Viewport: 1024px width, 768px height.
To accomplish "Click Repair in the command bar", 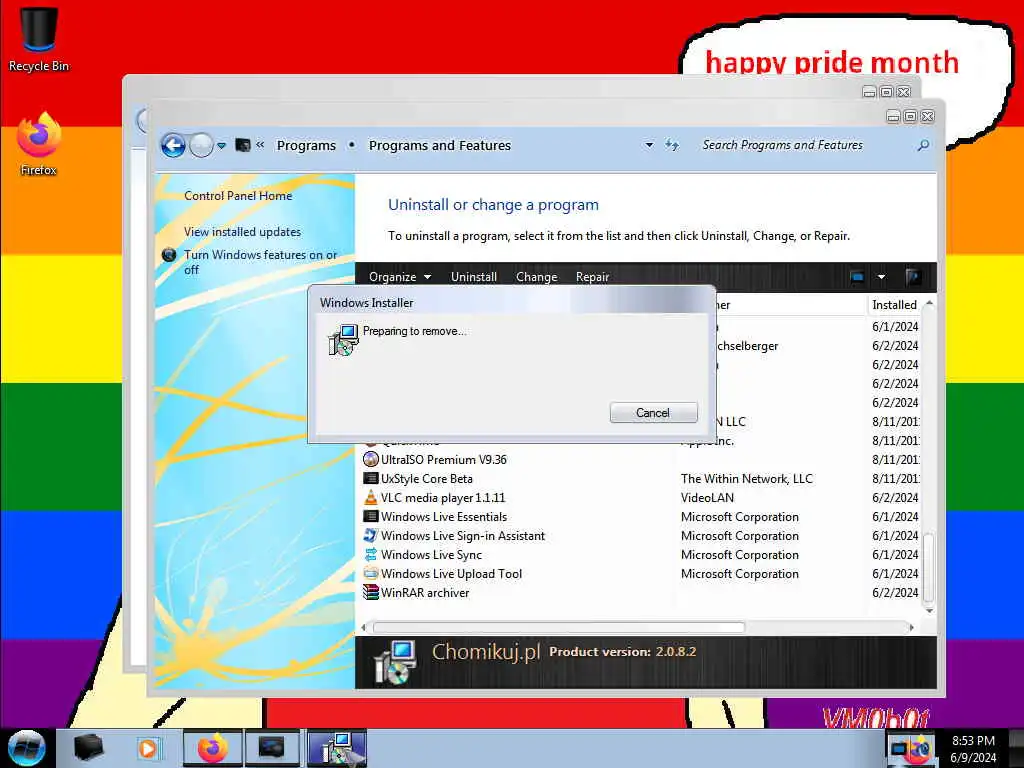I will (592, 277).
